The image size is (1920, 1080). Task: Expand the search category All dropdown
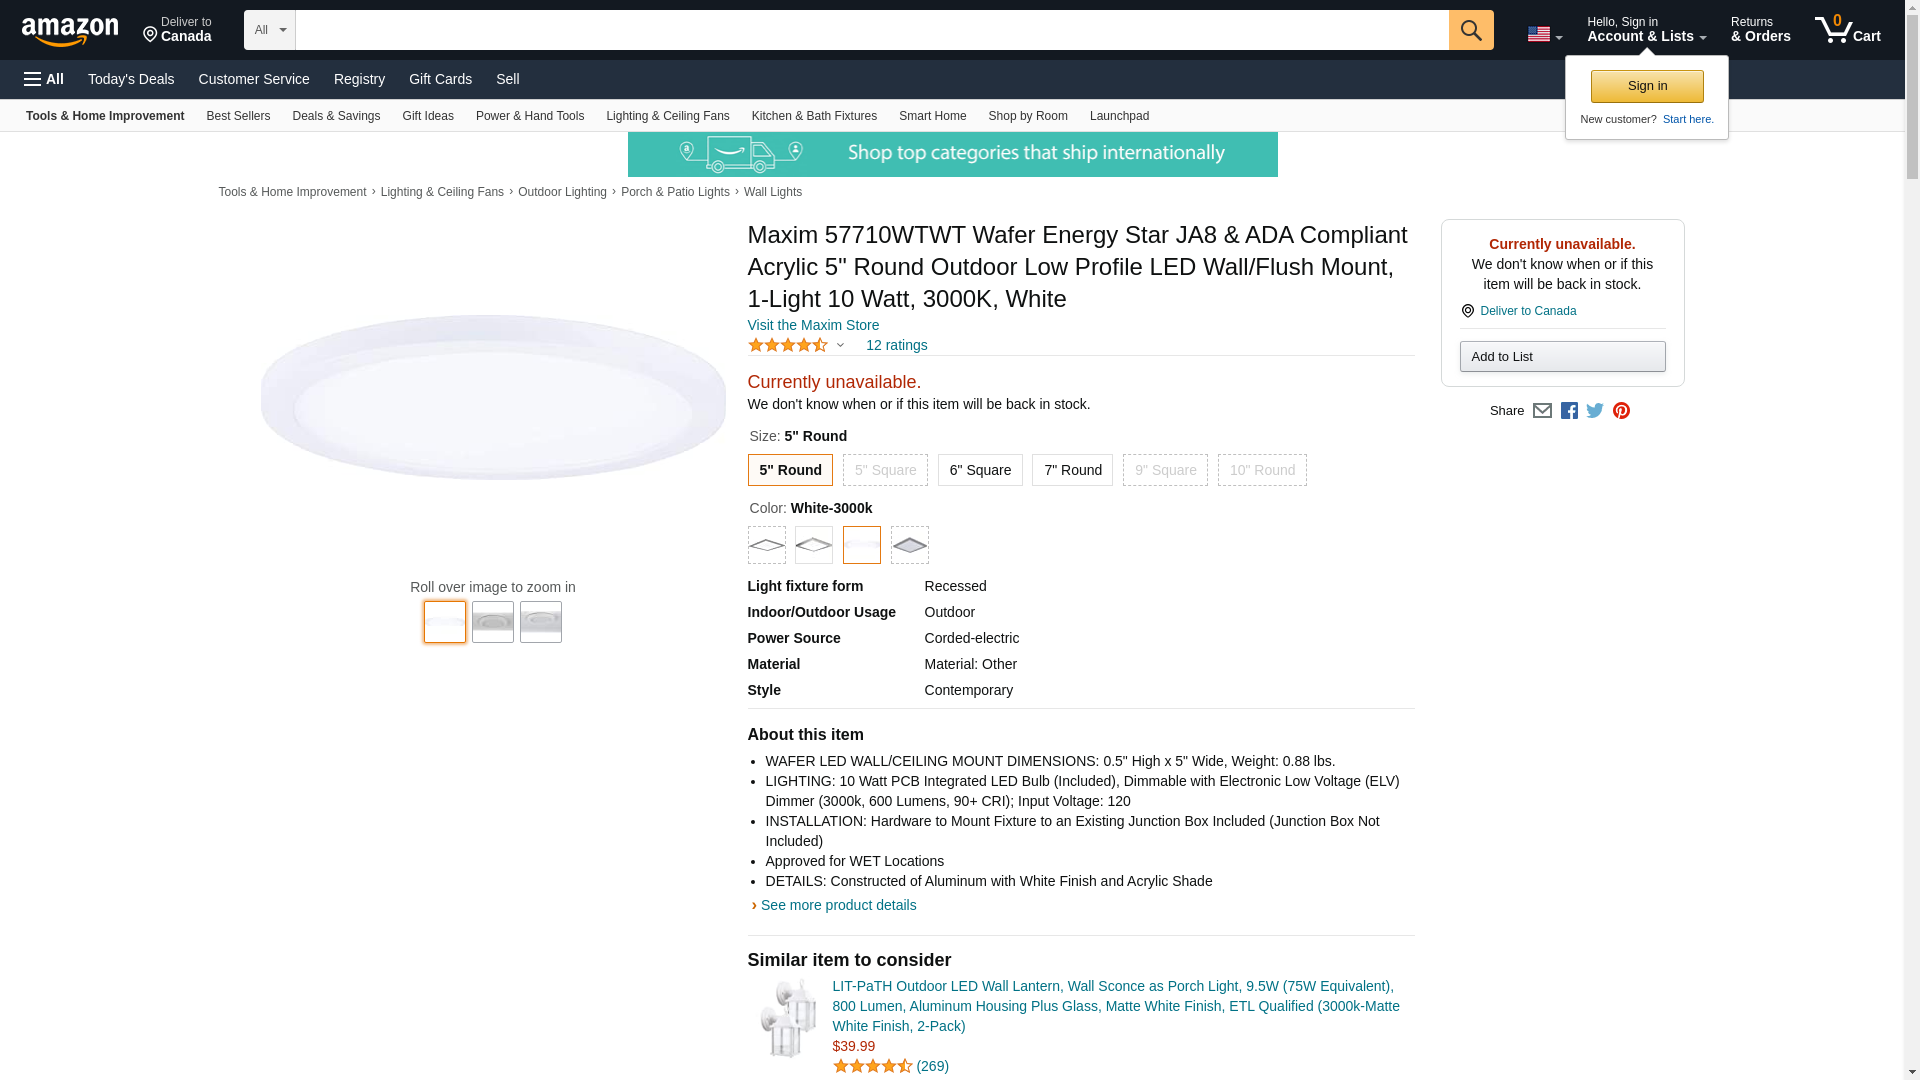(x=269, y=30)
